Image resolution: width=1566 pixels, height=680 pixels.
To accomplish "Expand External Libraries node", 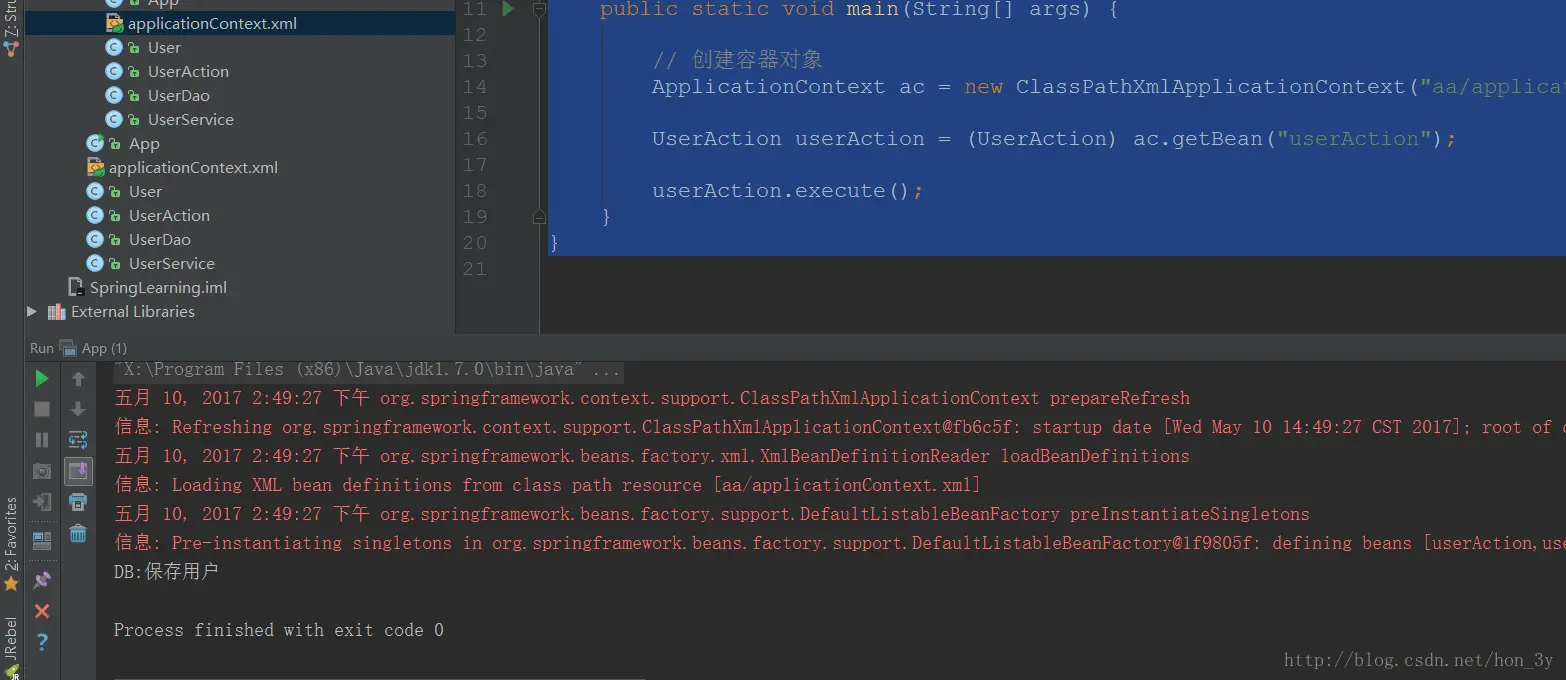I will 32,312.
